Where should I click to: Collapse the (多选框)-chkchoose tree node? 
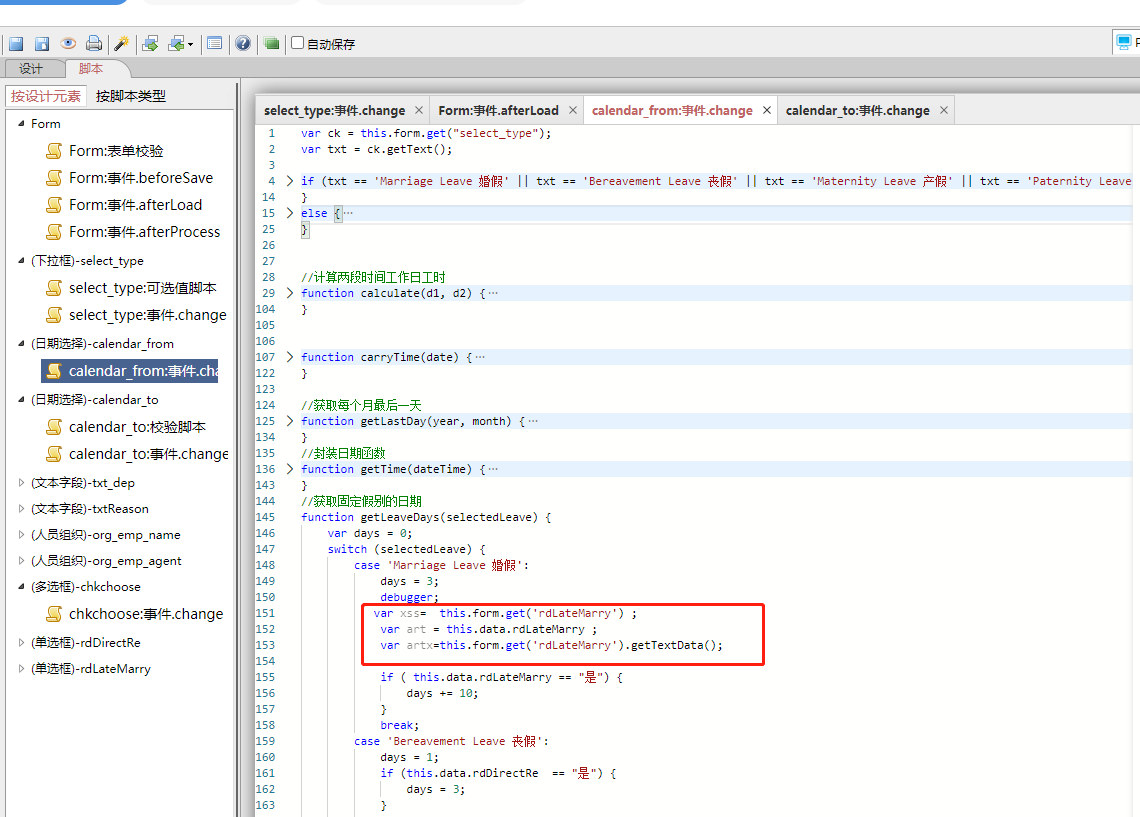click(22, 587)
